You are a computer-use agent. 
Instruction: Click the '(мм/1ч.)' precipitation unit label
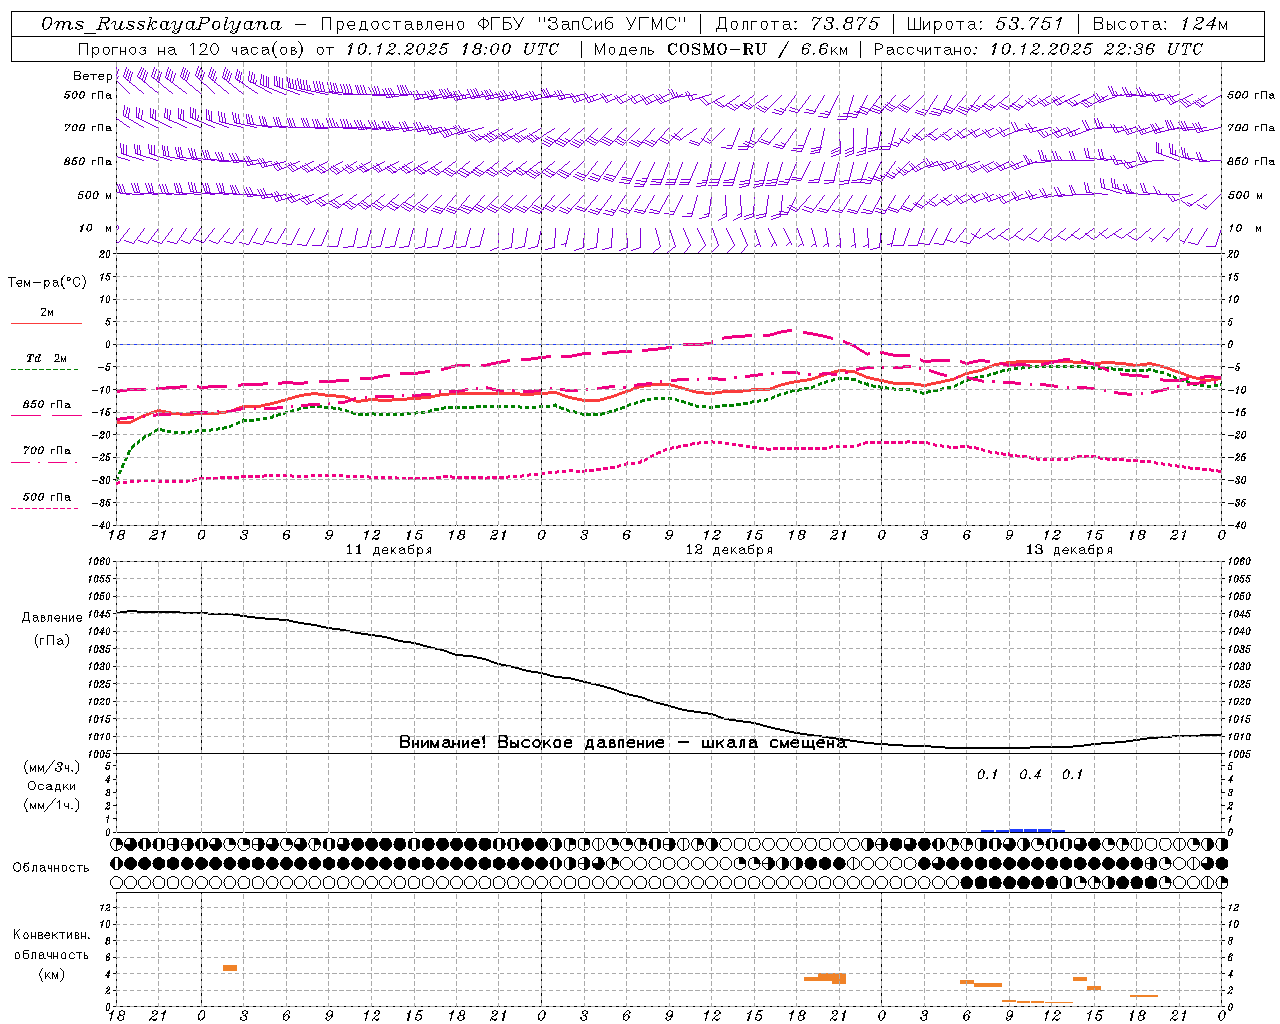coord(51,805)
